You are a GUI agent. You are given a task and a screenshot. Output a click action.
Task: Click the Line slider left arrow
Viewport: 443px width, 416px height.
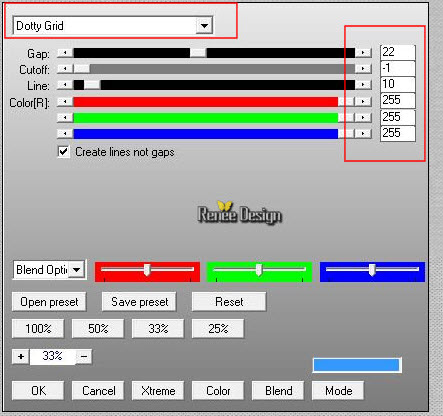pos(65,85)
